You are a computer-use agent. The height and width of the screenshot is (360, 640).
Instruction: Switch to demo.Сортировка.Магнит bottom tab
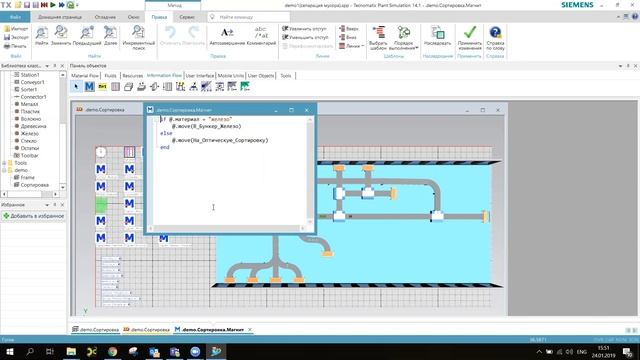click(x=213, y=329)
